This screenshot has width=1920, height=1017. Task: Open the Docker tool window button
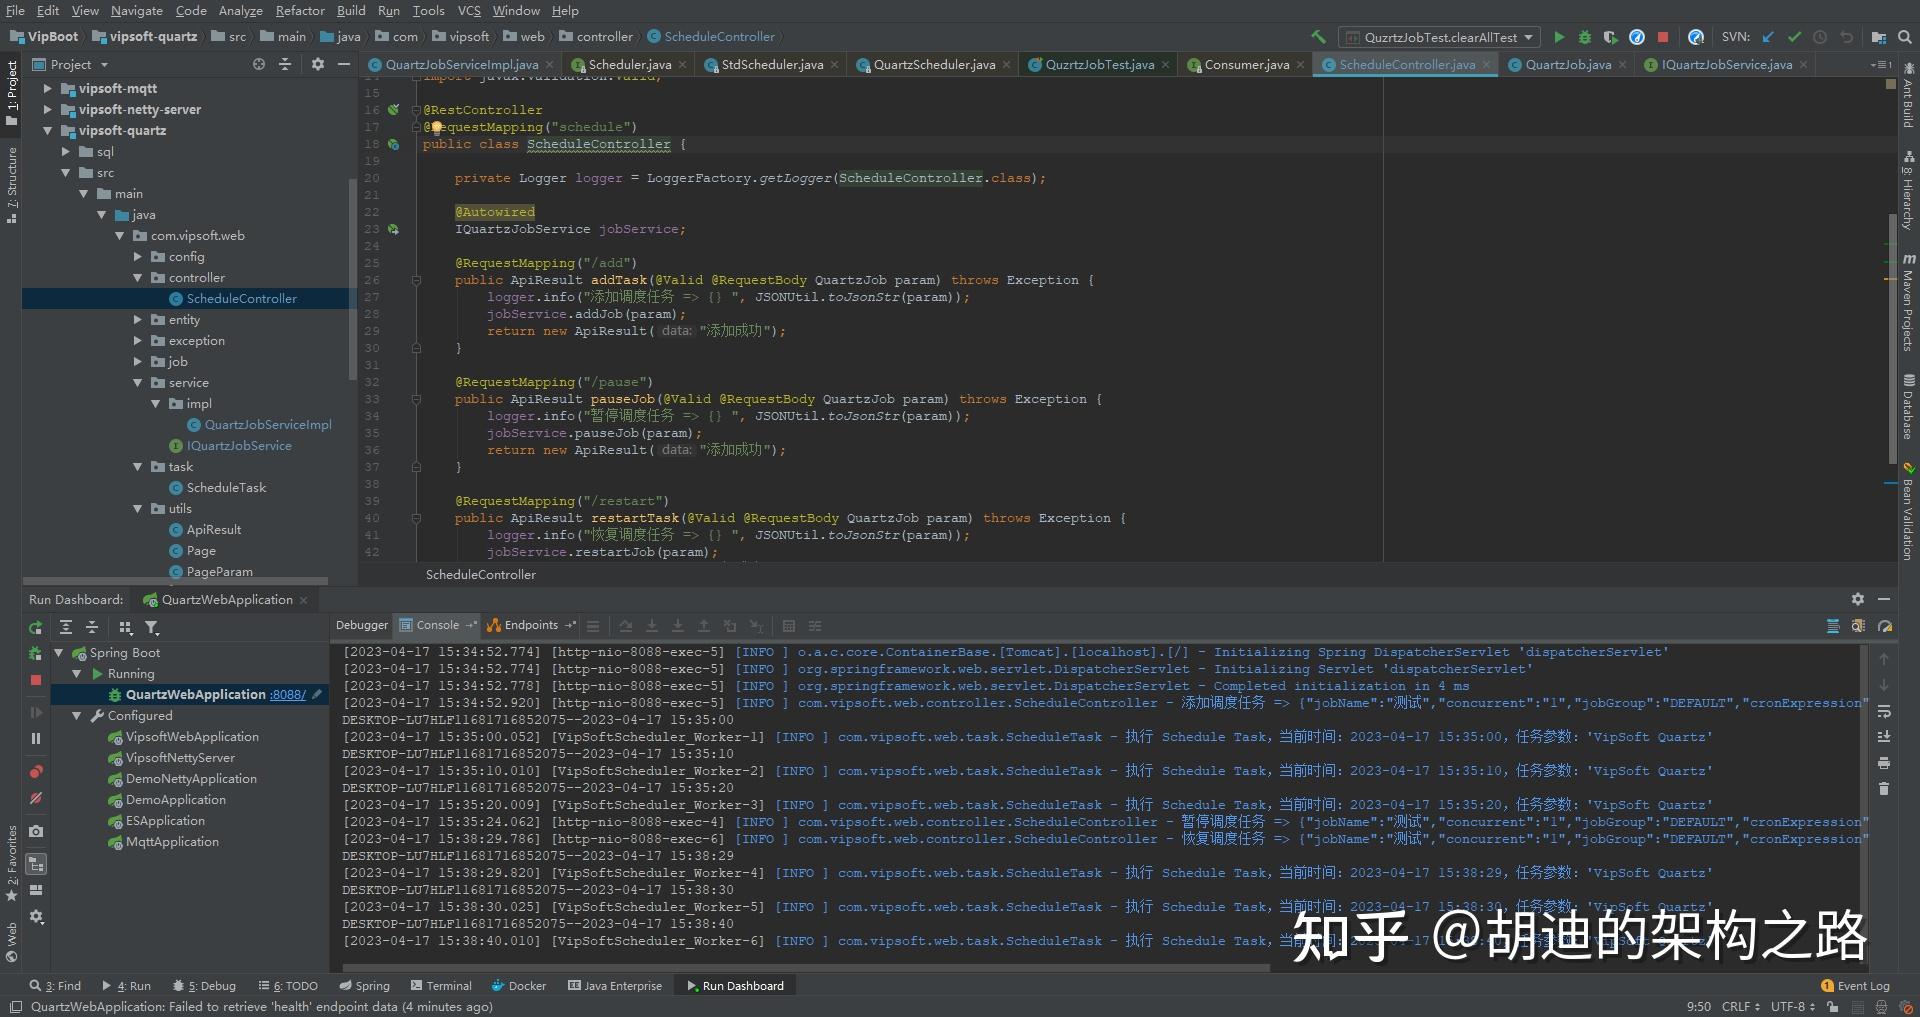[519, 986]
